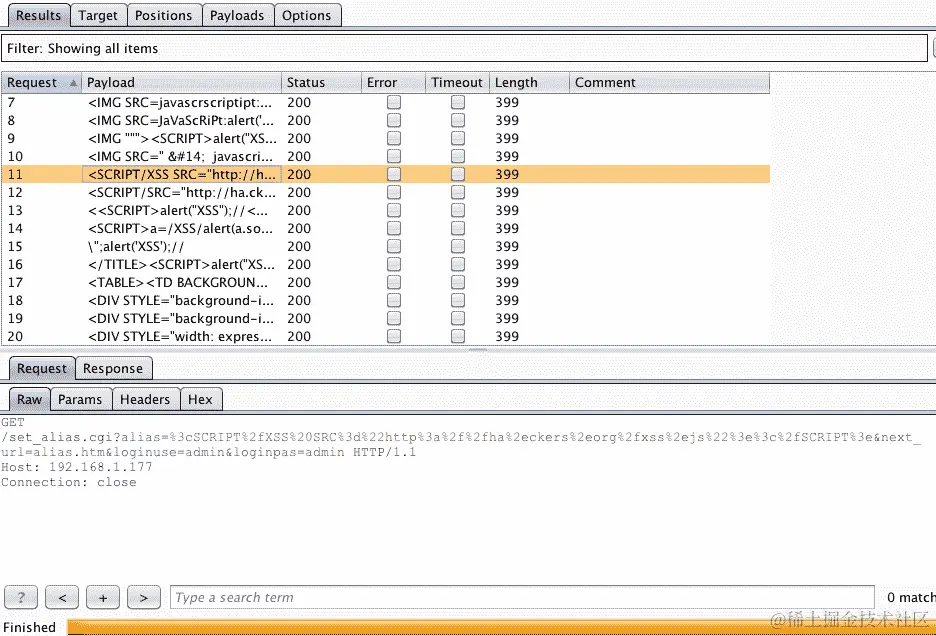The width and height of the screenshot is (936, 636).
Task: Toggle the Timeout checkbox for request 18
Action: [457, 300]
